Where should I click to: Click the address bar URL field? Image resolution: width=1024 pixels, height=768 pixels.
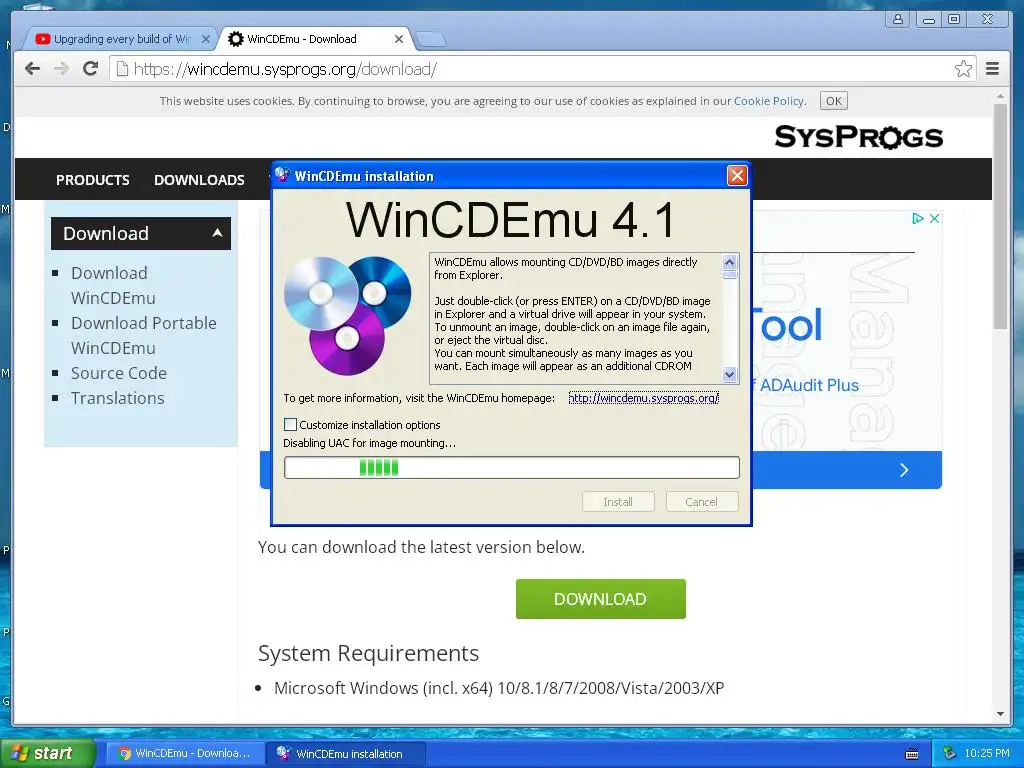click(x=542, y=69)
